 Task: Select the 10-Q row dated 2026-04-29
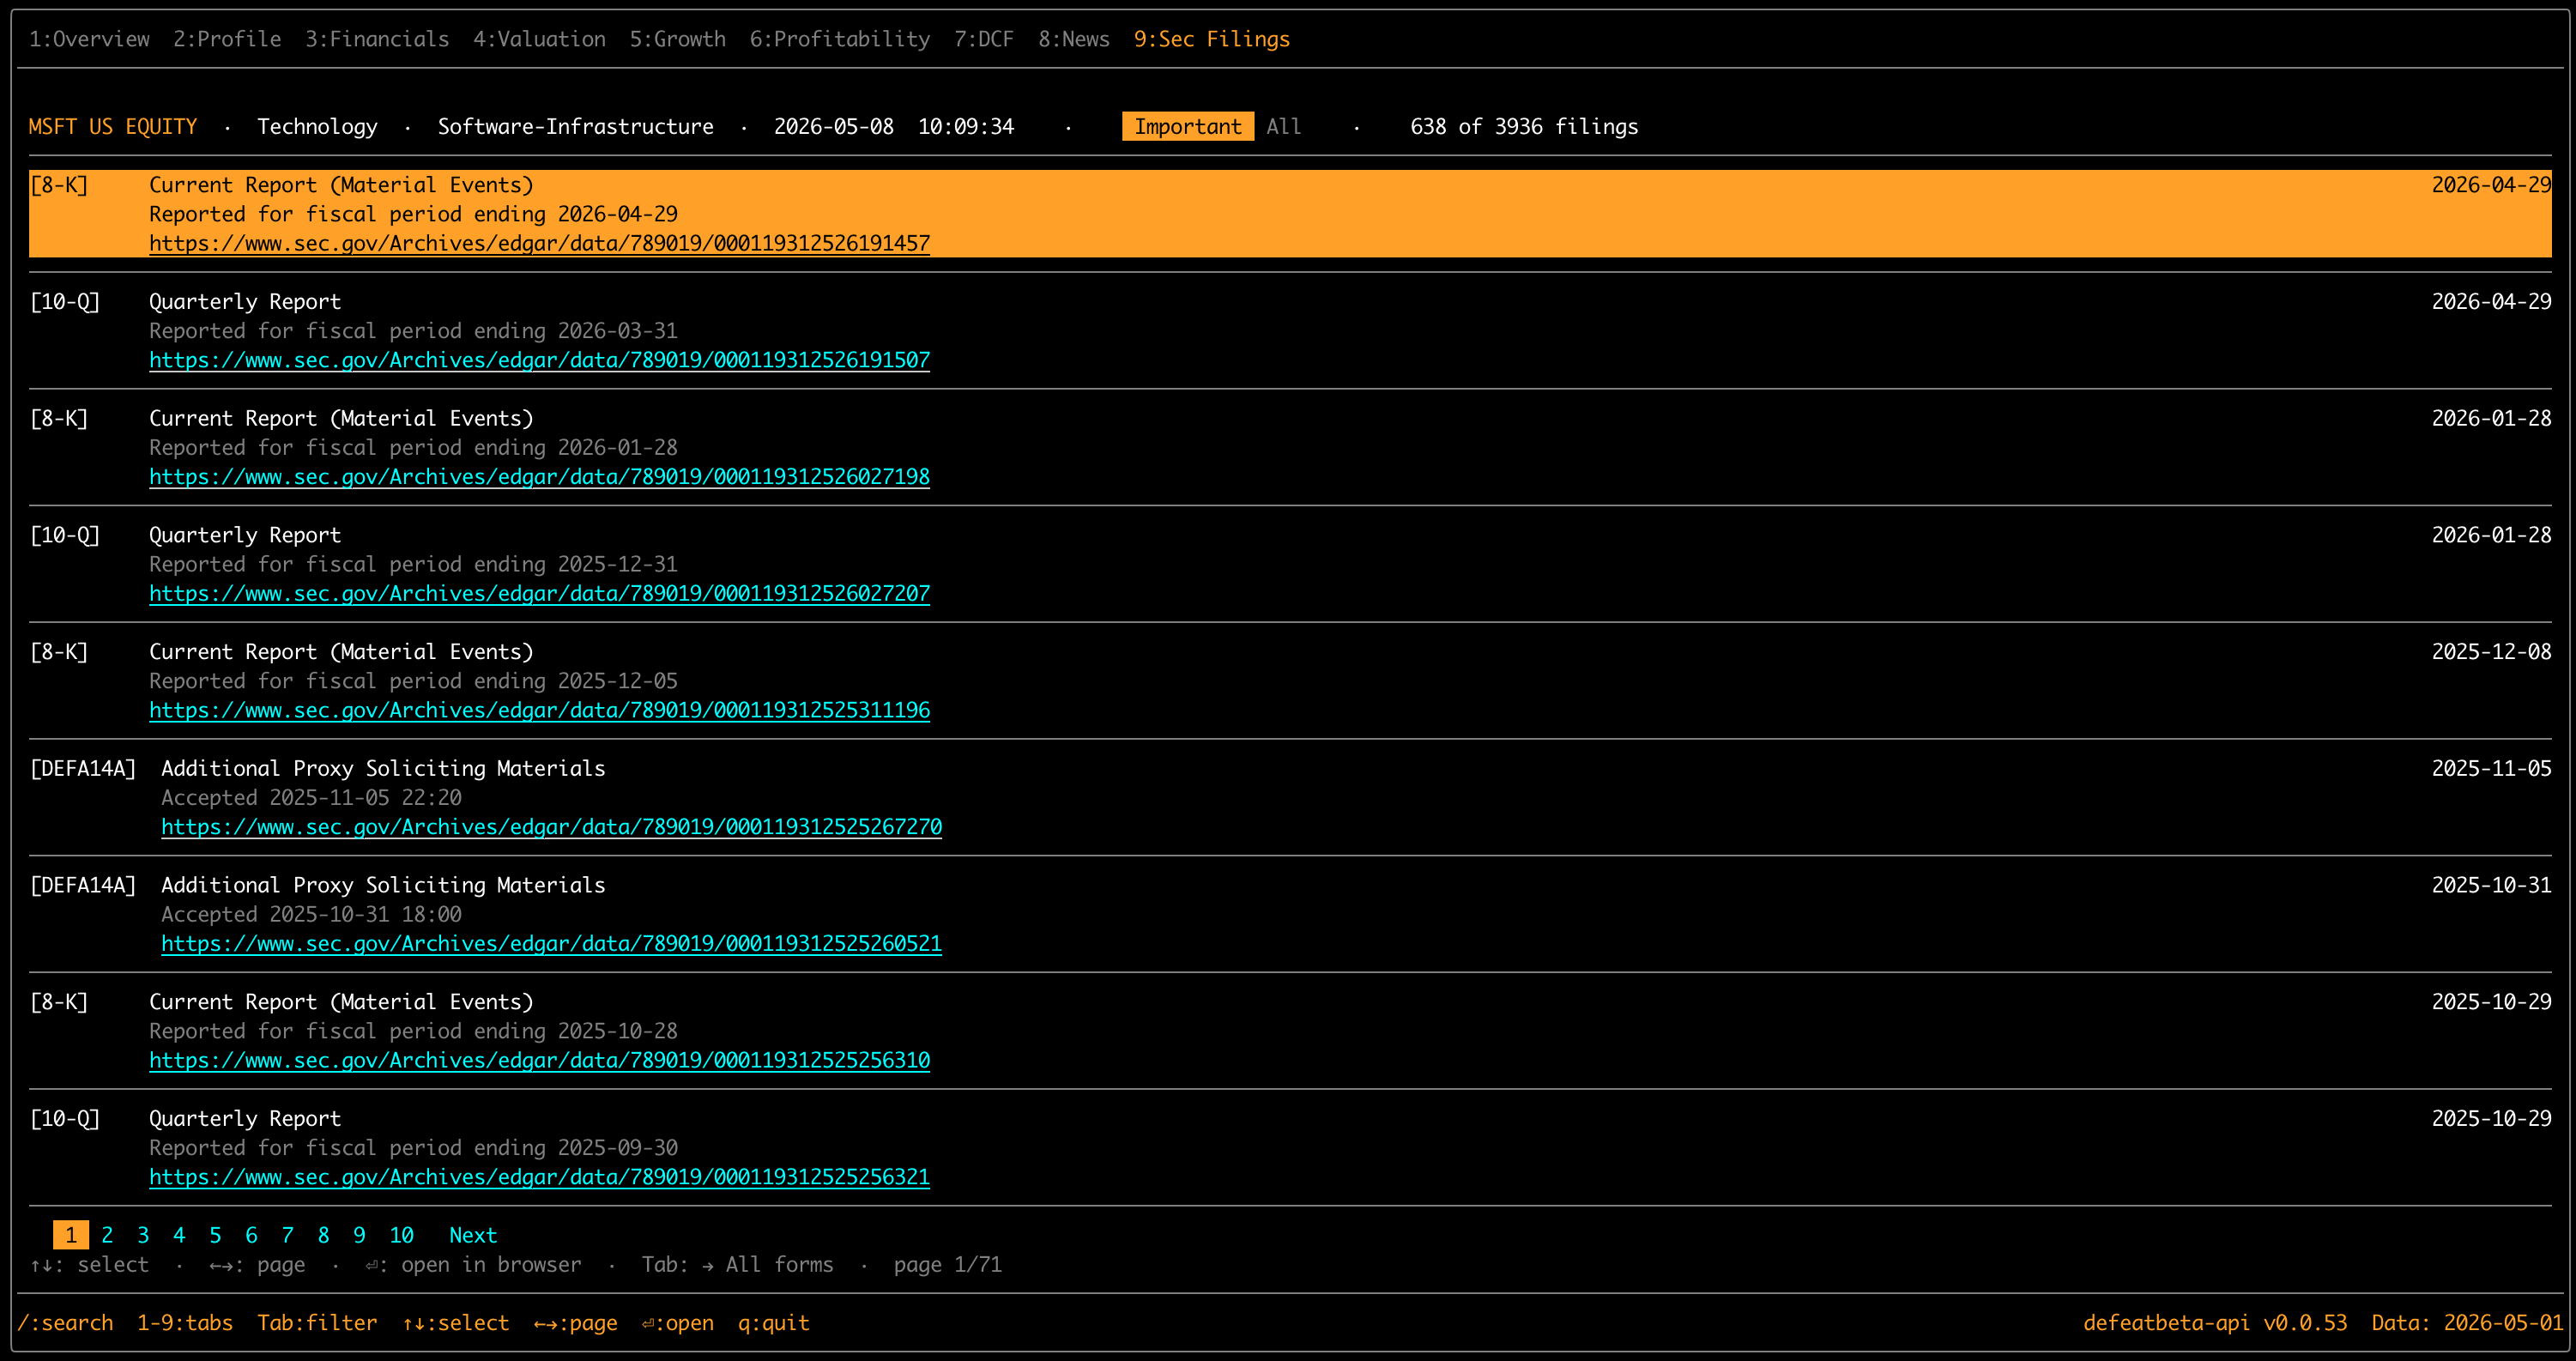coord(1290,331)
